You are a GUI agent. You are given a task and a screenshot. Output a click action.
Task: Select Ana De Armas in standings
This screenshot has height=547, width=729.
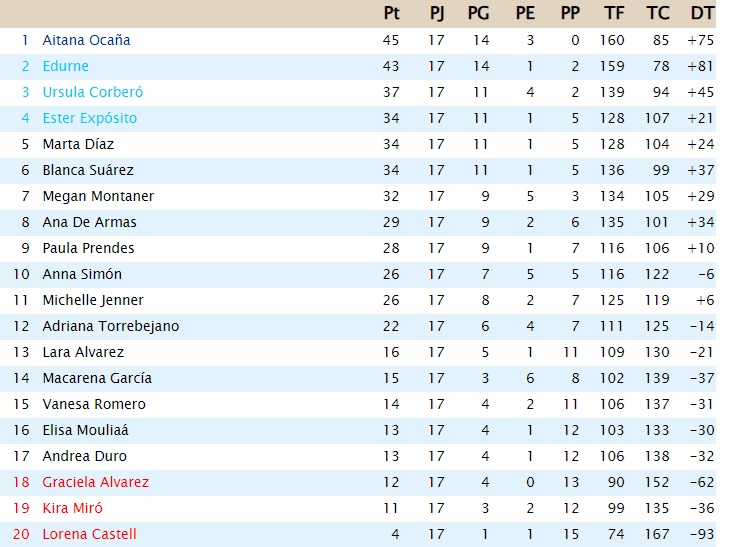point(89,222)
